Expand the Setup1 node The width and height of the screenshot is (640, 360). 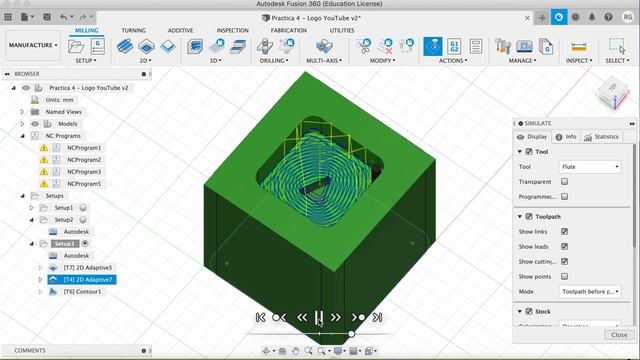click(31, 208)
